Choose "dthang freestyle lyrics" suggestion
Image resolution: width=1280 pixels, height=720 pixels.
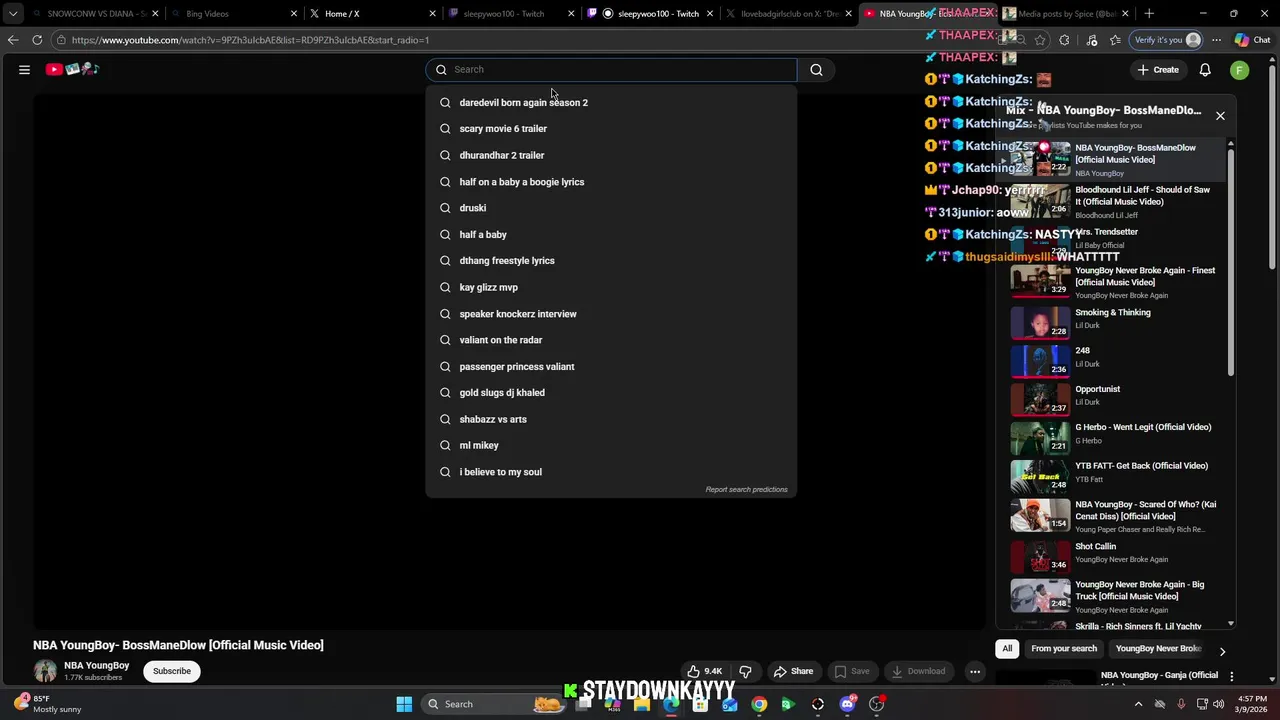click(x=611, y=261)
